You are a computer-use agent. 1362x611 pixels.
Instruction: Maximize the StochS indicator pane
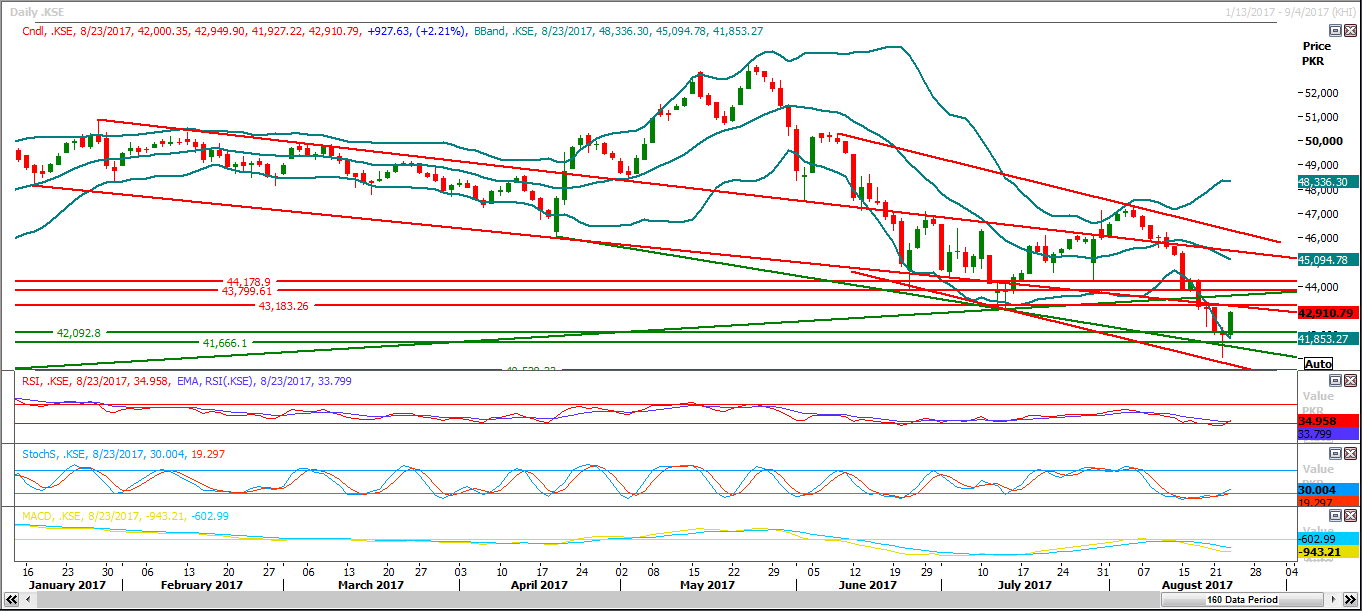point(1335,453)
